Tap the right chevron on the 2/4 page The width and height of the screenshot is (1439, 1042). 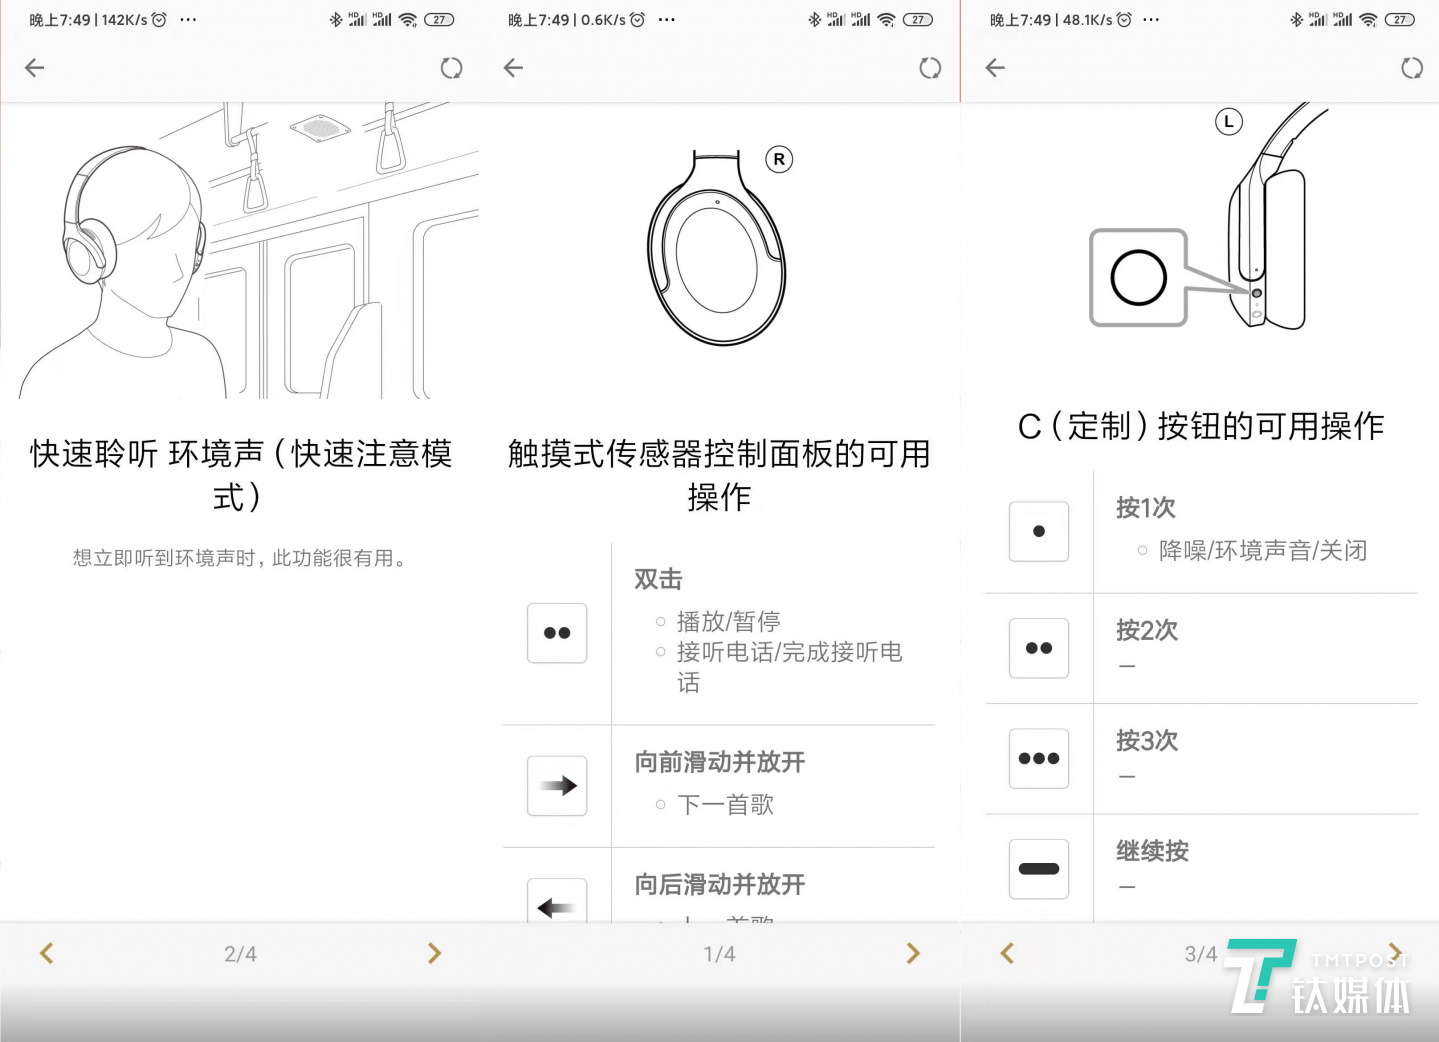434,953
